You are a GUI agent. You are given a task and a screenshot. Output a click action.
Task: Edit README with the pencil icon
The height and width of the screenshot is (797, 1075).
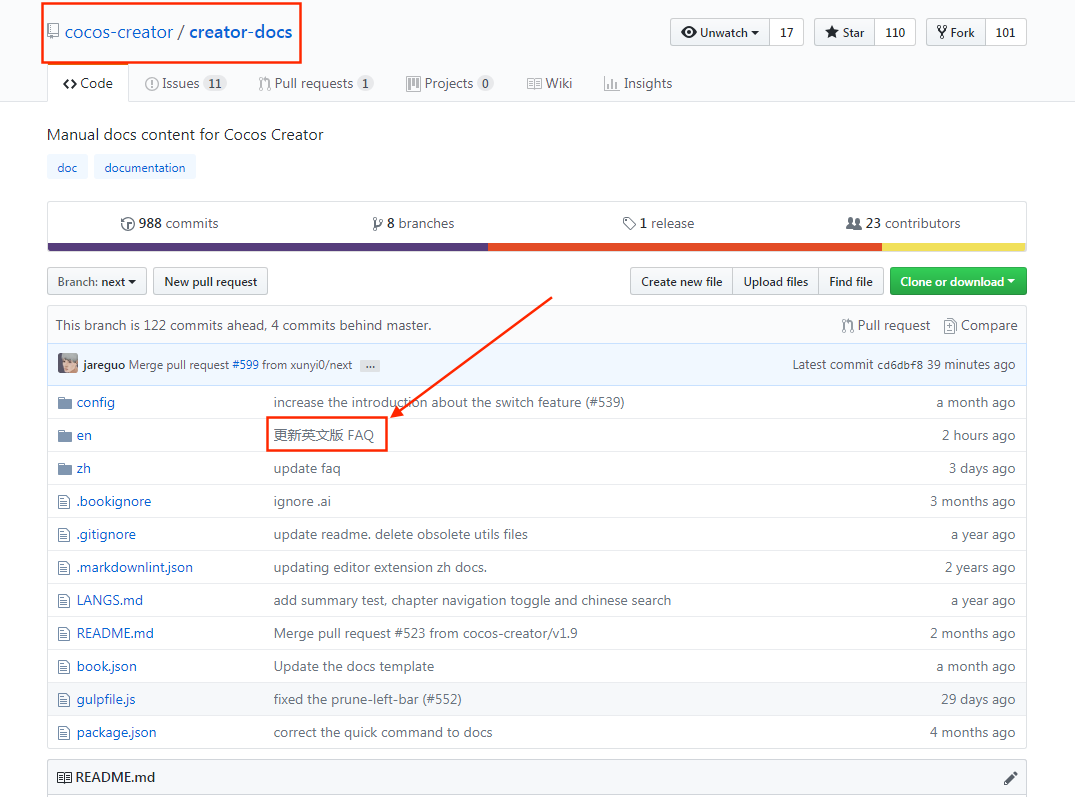click(1010, 778)
